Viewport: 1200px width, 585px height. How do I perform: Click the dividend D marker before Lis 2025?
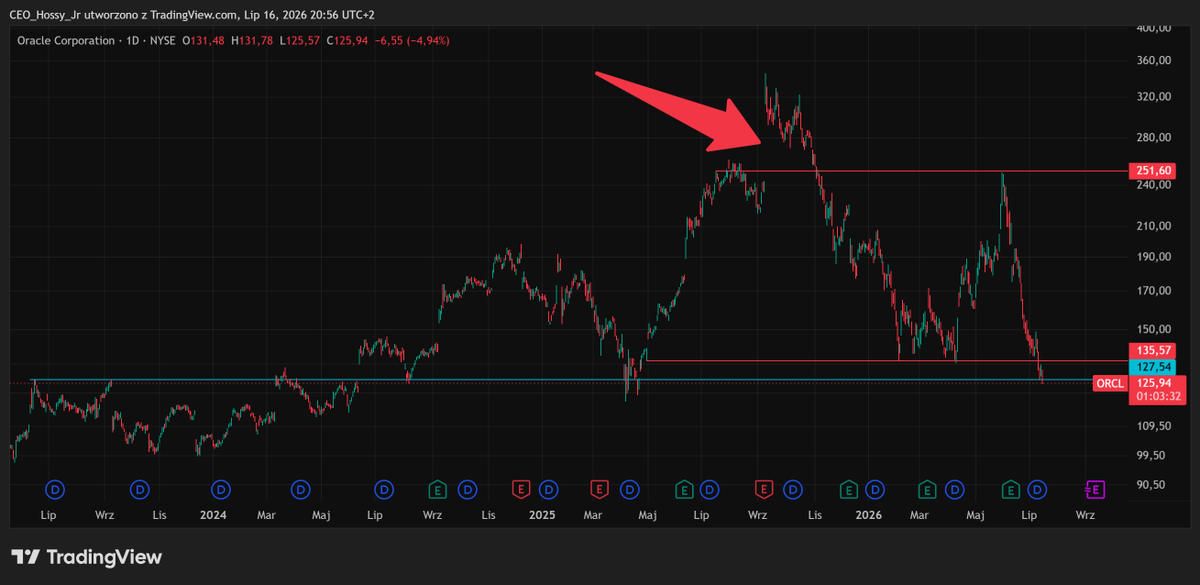point(793,489)
